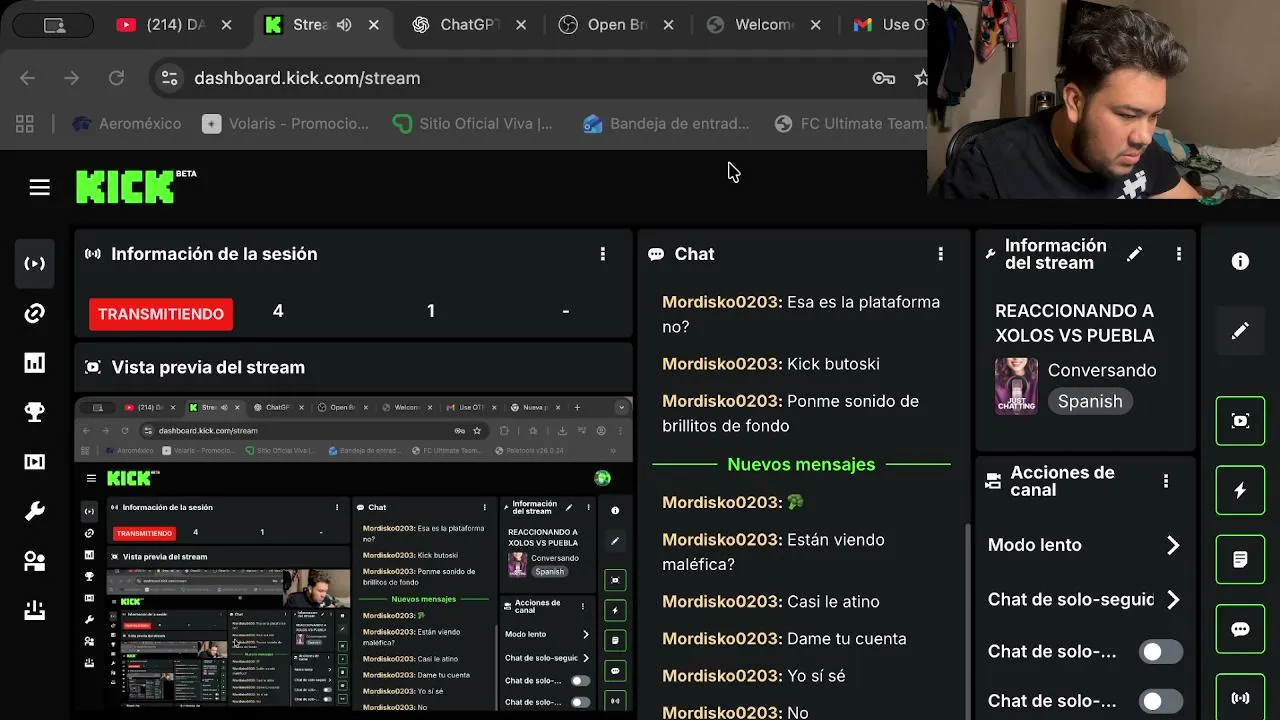Click the address bar URL dashboard.kick.com/stream
The height and width of the screenshot is (720, 1280).
click(307, 78)
